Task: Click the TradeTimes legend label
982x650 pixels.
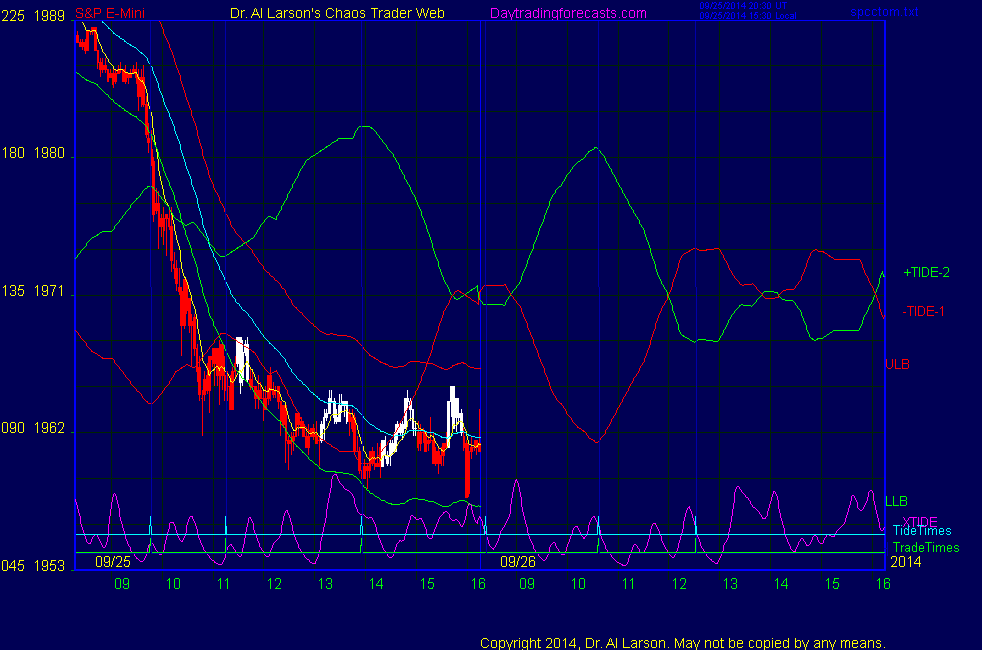Action: (926, 548)
